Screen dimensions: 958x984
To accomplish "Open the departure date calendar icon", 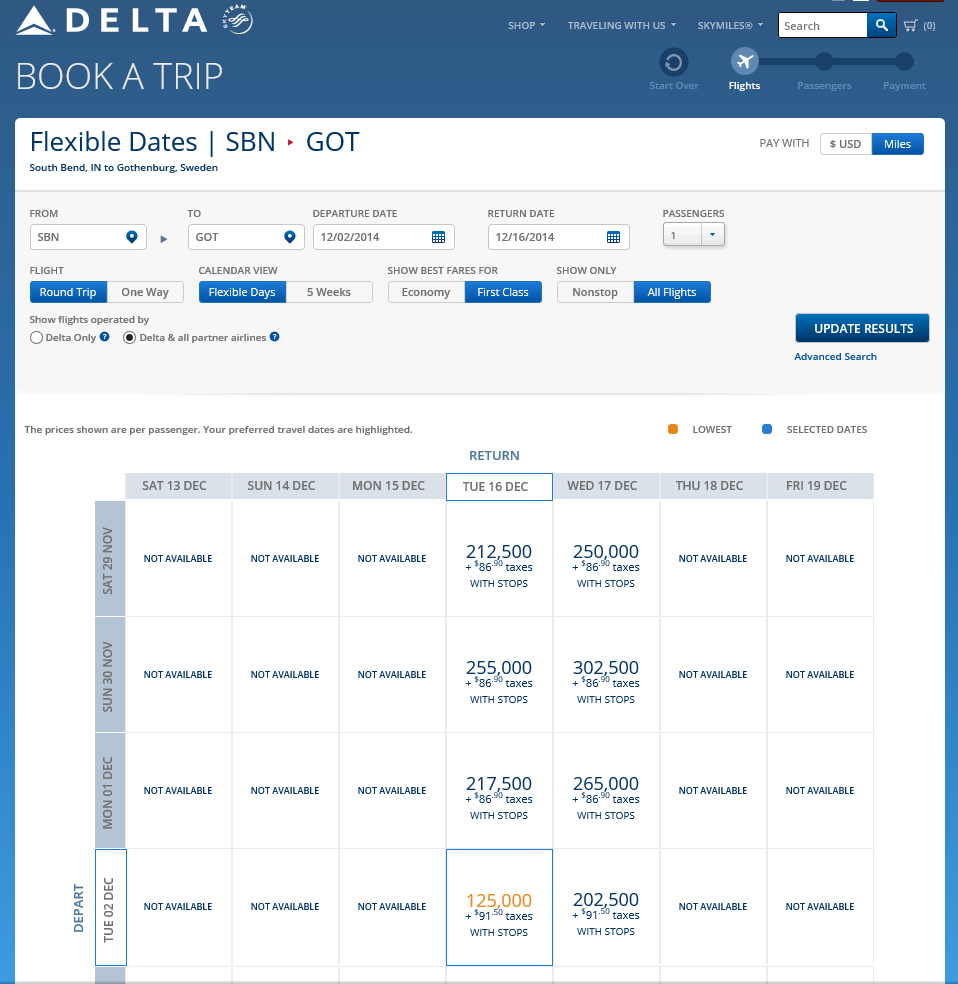I will [438, 237].
